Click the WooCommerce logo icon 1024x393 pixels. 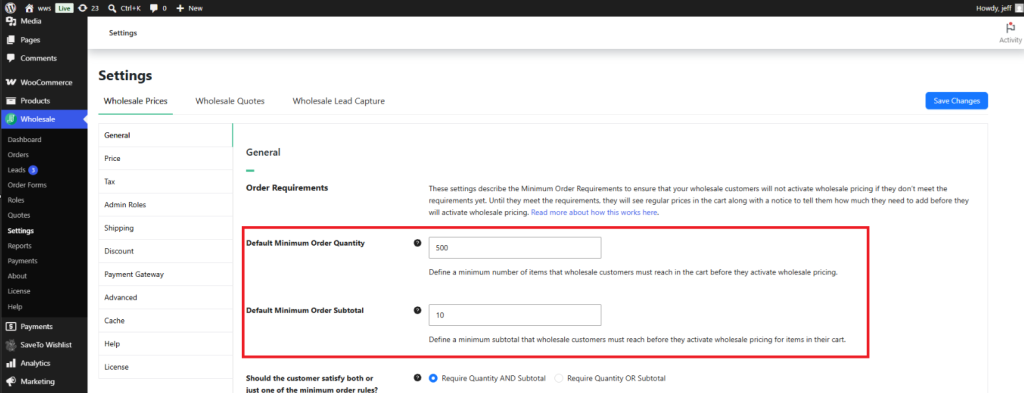coord(10,82)
